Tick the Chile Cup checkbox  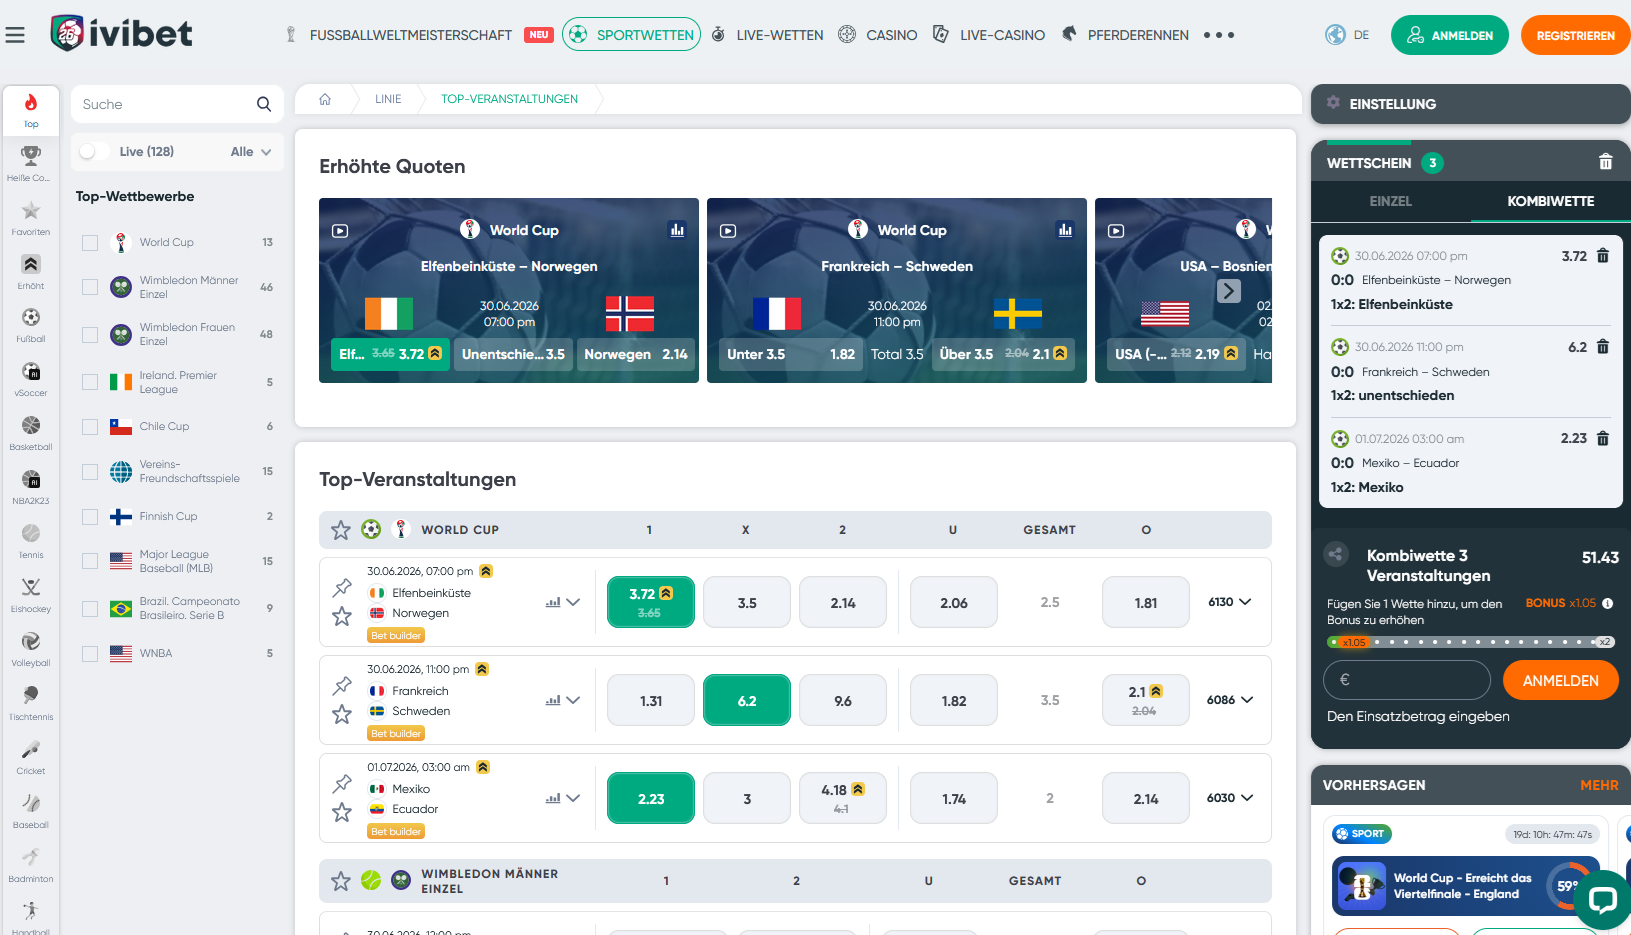pyautogui.click(x=90, y=427)
